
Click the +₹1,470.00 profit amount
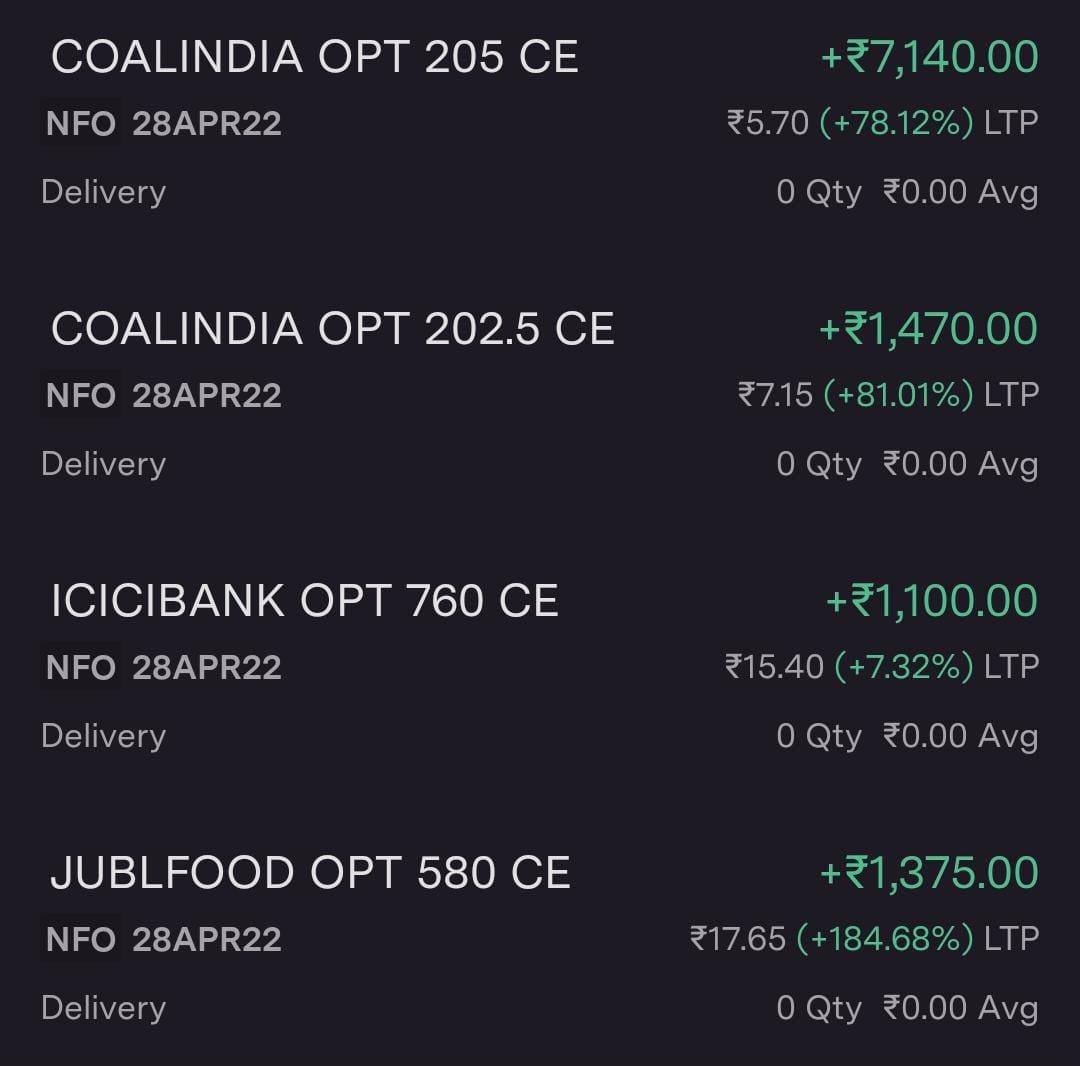(x=928, y=329)
